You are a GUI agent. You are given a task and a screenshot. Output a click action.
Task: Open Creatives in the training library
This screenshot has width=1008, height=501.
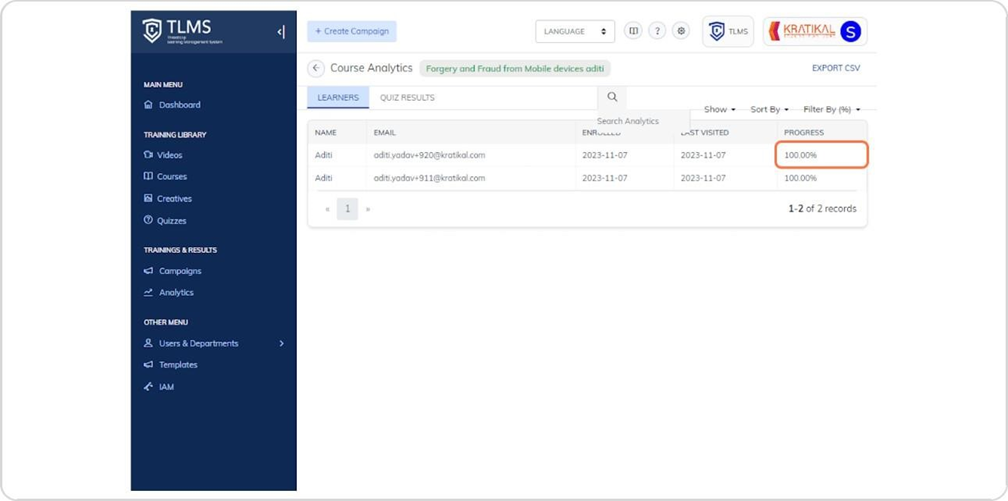pos(168,199)
